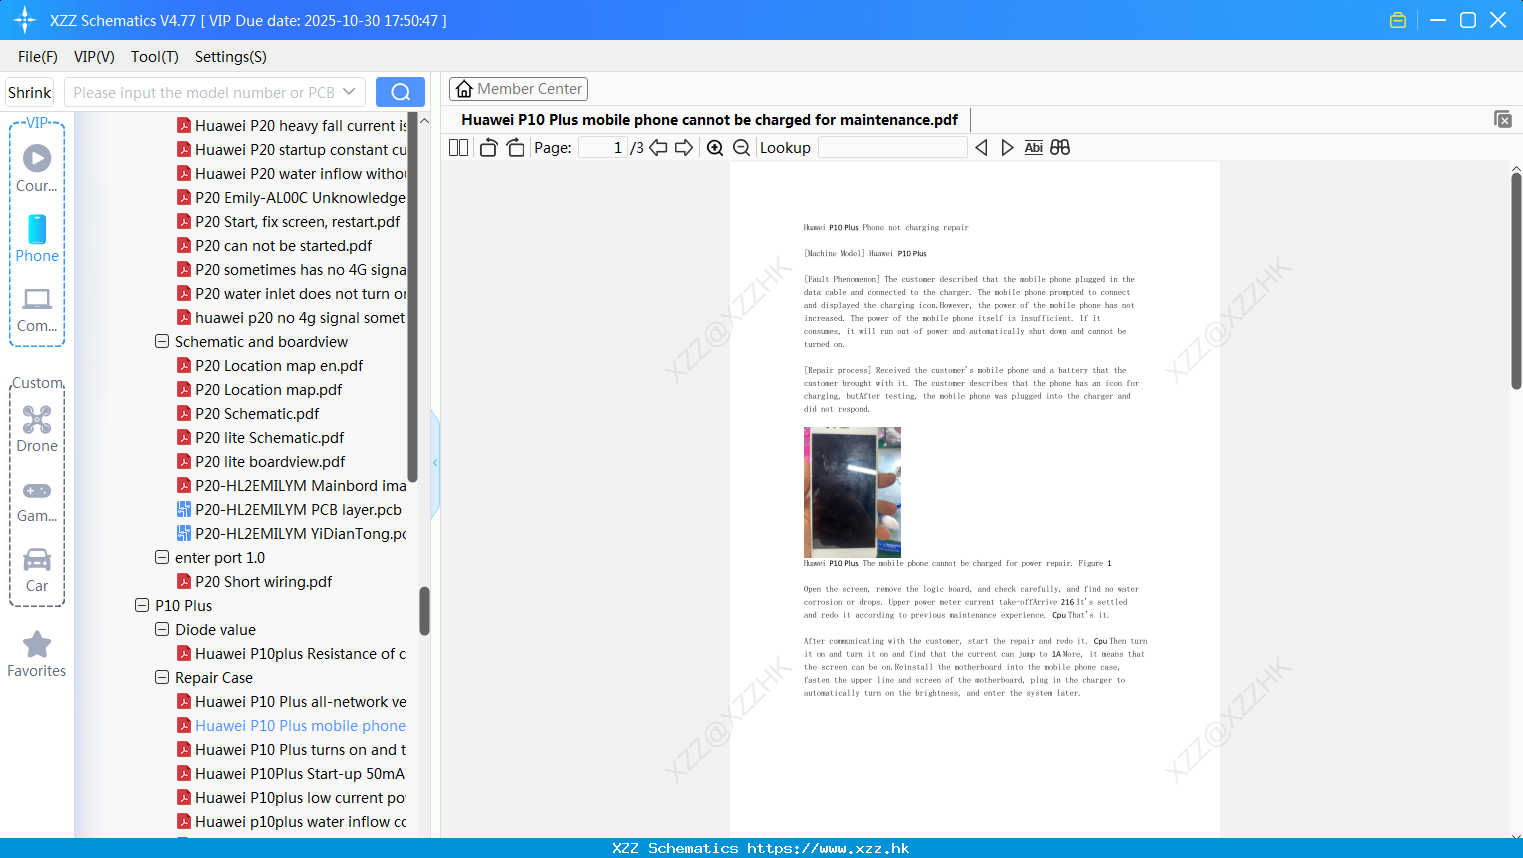Click the binoculars search icon

(1060, 147)
